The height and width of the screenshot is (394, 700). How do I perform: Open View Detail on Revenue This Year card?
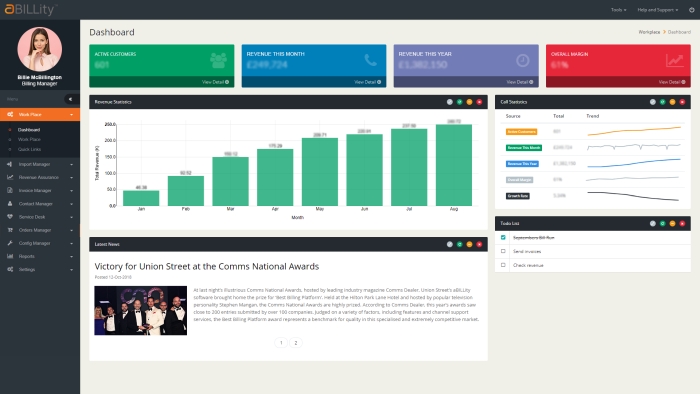tap(520, 82)
